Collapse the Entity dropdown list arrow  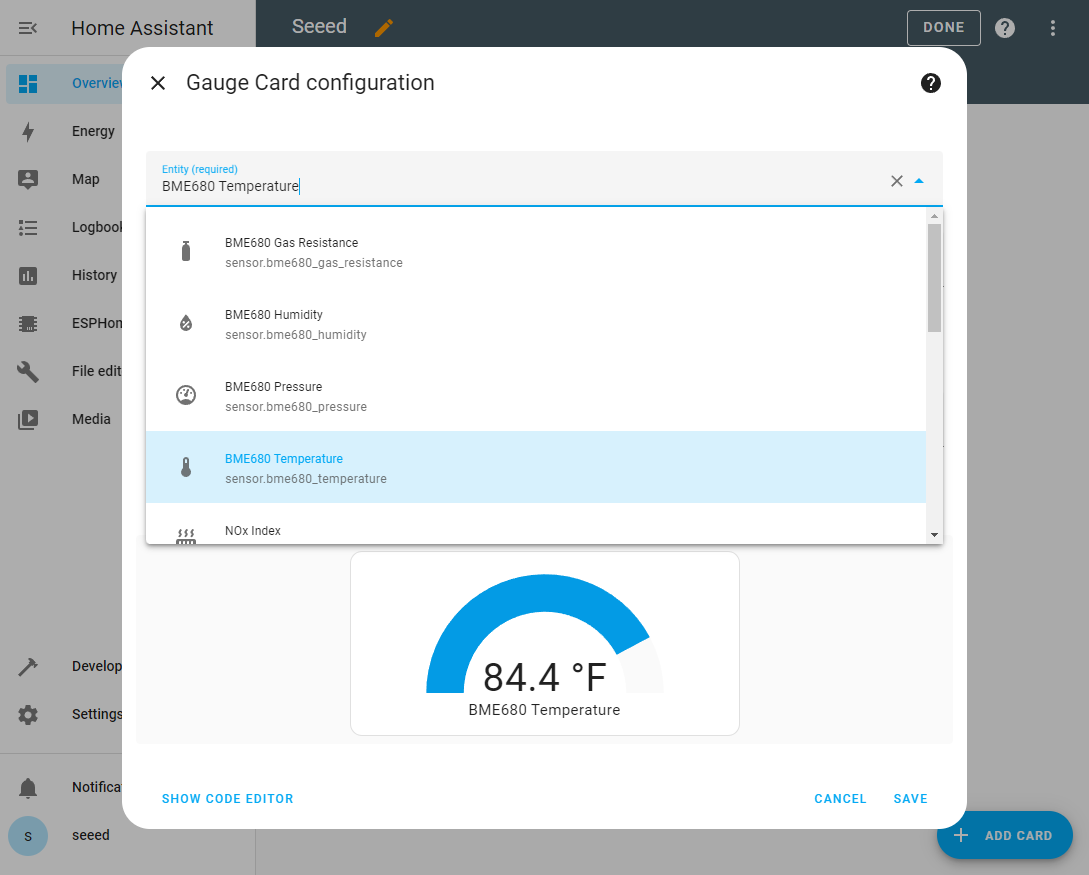coord(919,181)
